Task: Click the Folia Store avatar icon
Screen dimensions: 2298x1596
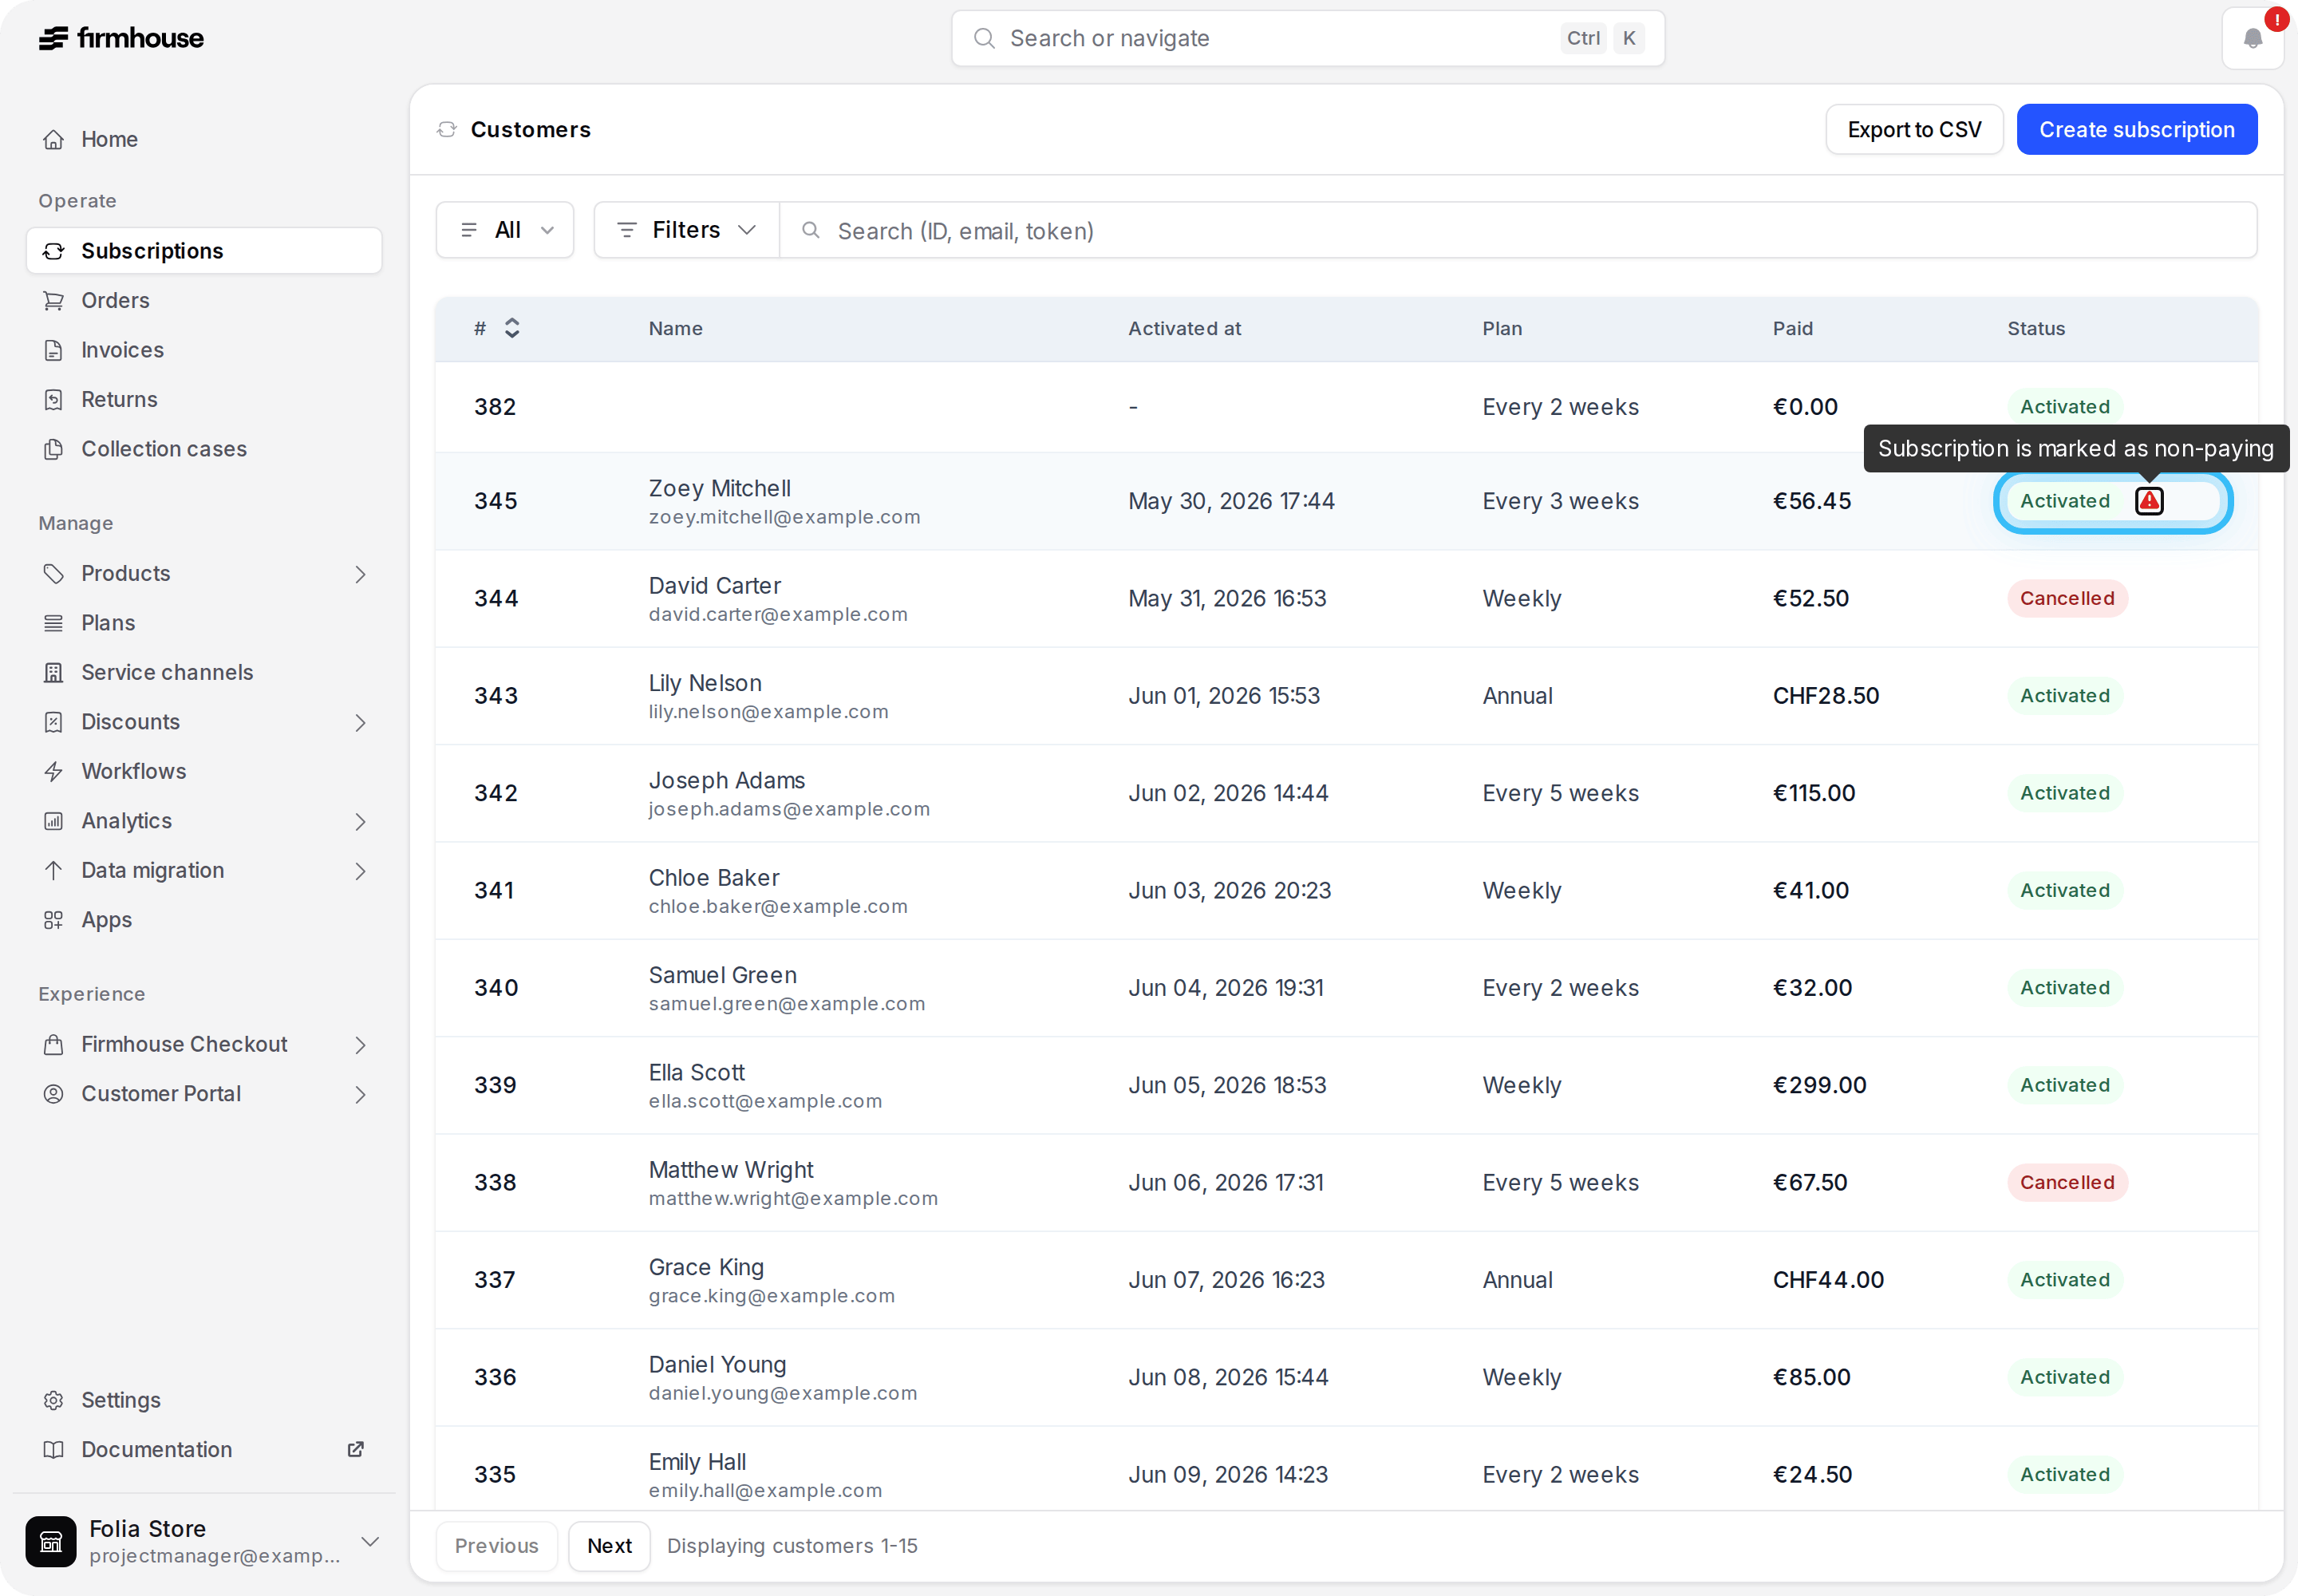Action: point(51,1541)
